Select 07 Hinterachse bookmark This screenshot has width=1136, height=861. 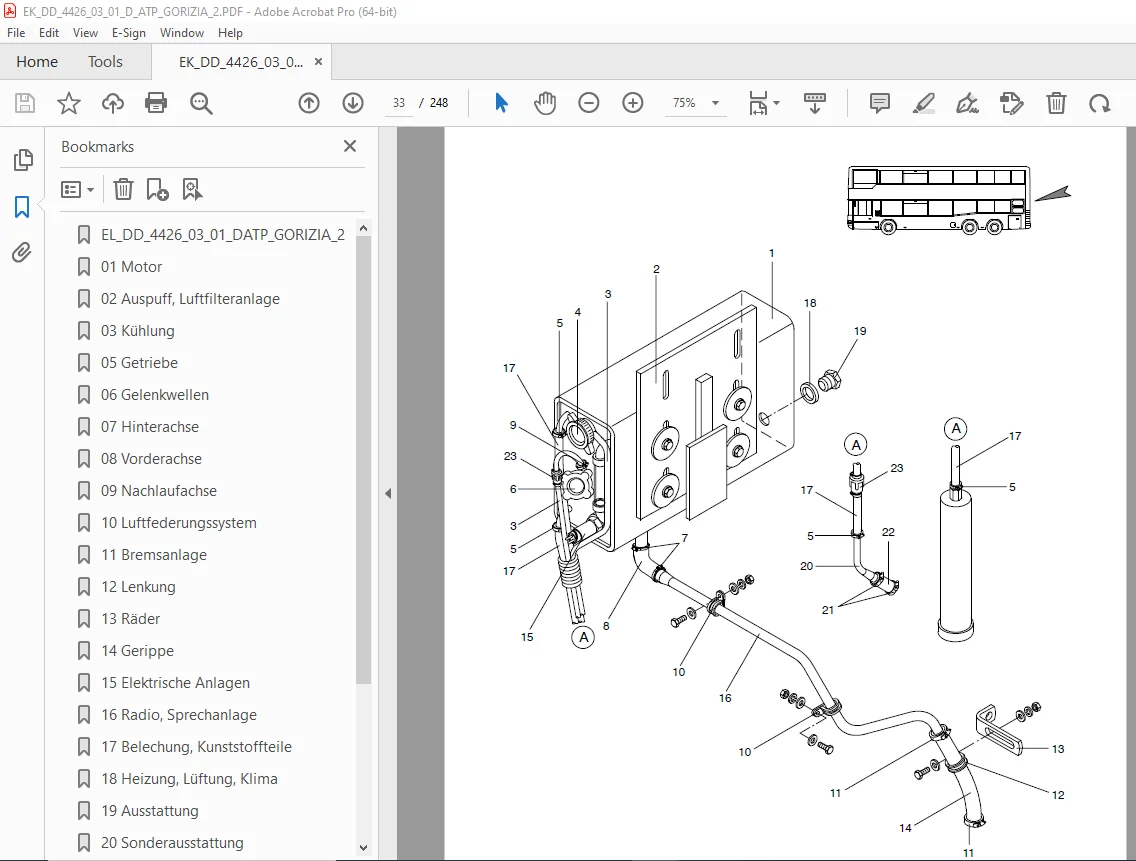(149, 427)
